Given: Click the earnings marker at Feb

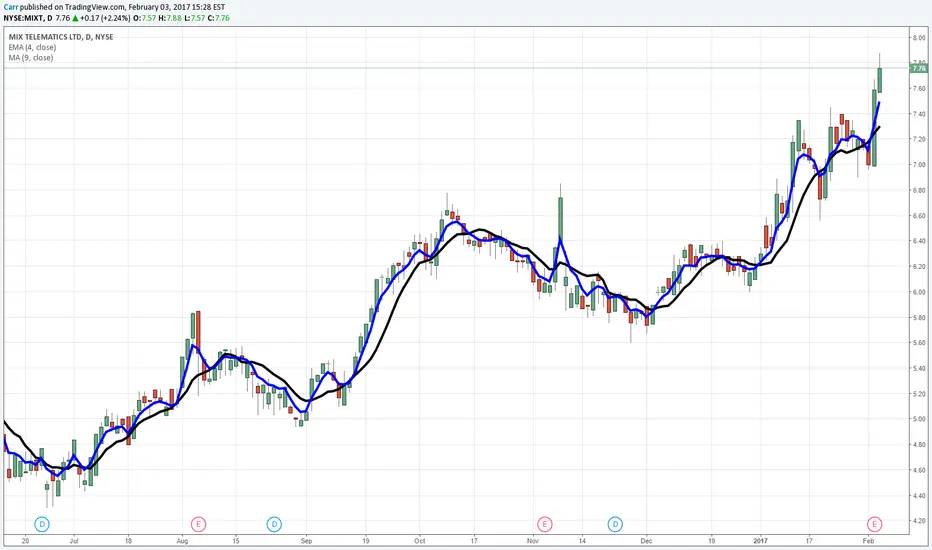Looking at the screenshot, I should 874,524.
